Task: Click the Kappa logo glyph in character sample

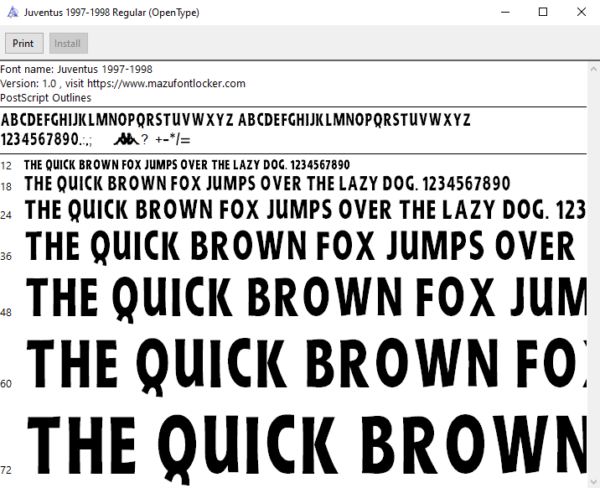Action: click(126, 140)
